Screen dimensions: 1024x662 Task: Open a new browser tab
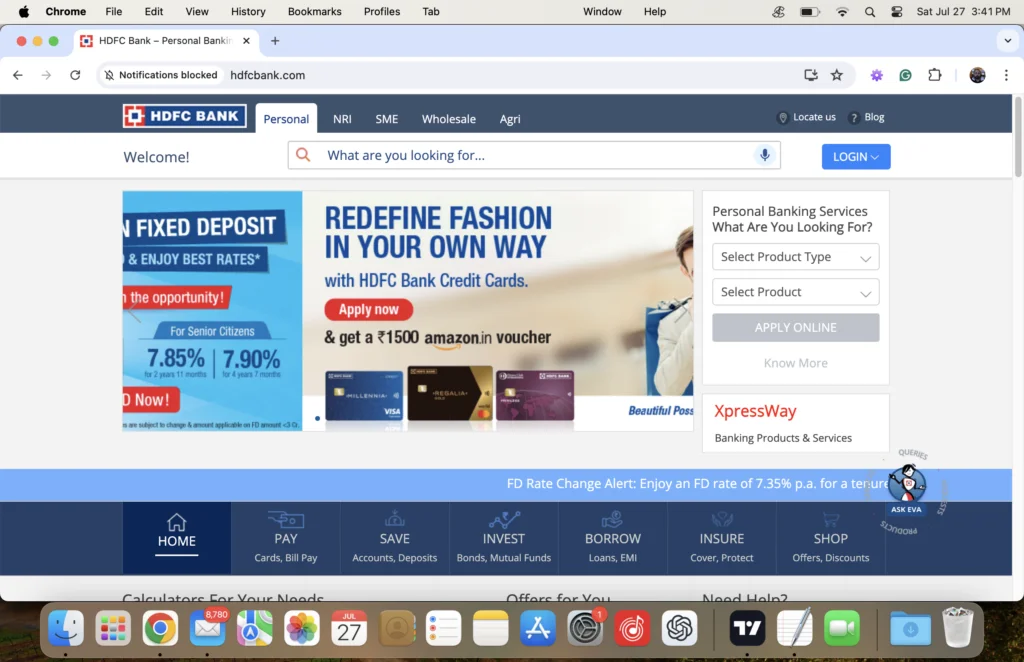[x=275, y=40]
